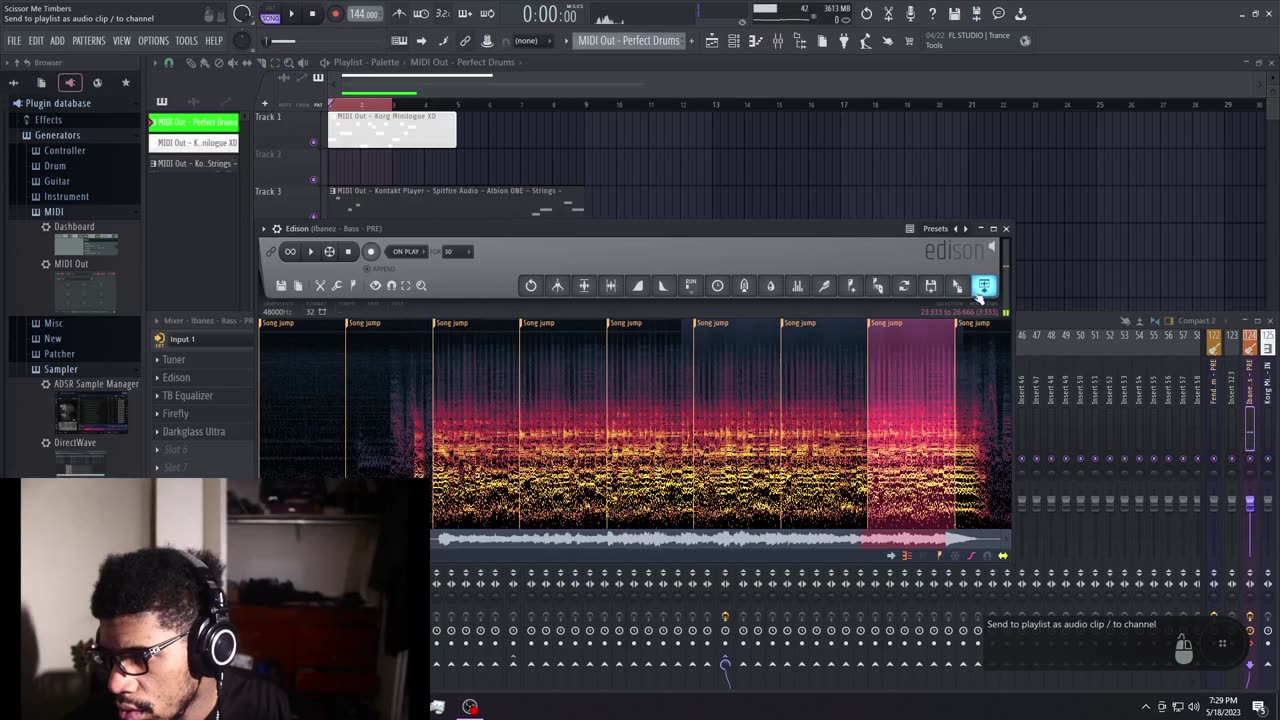Click the Edison stop button

tap(348, 252)
